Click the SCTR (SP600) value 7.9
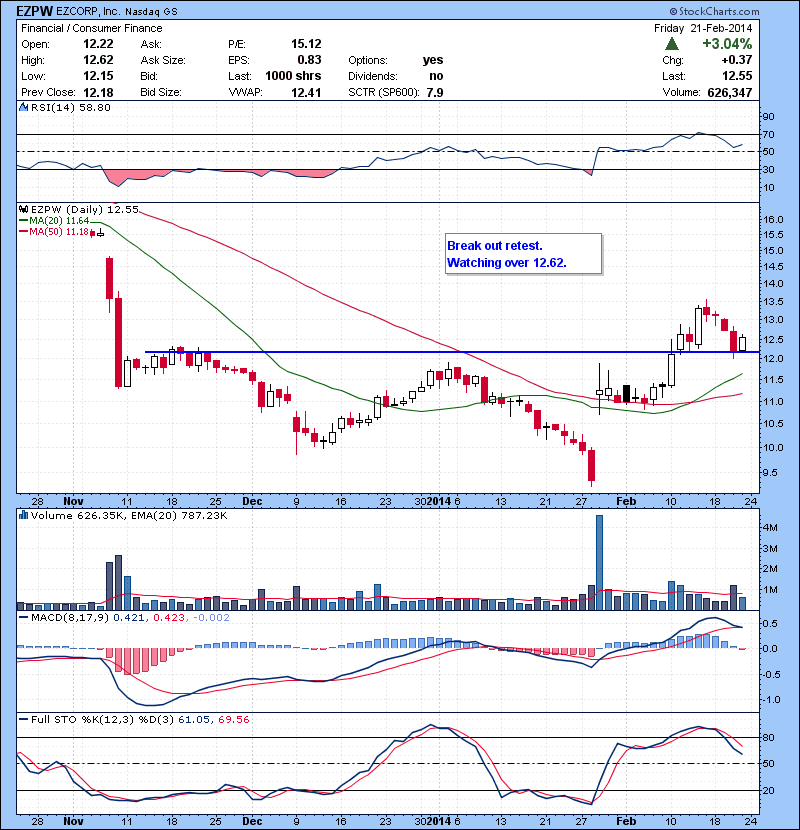 click(435, 93)
